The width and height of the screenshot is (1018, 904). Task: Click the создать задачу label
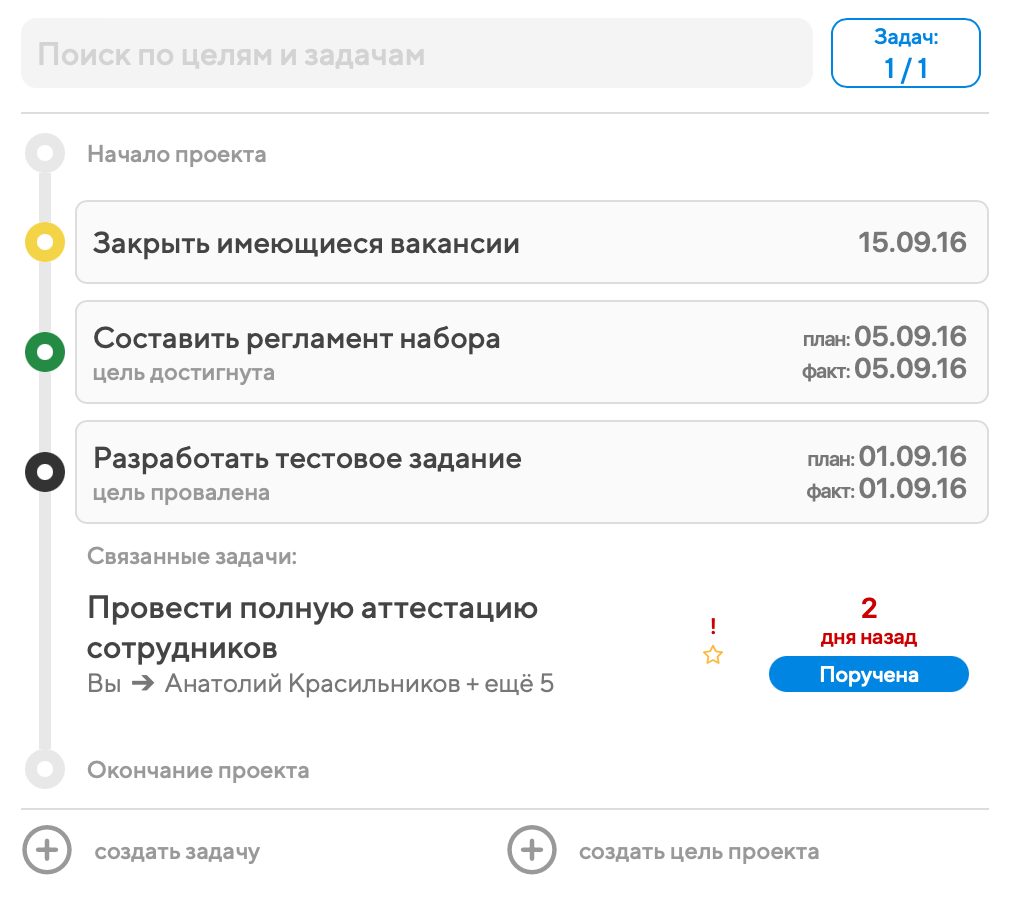coord(177,852)
